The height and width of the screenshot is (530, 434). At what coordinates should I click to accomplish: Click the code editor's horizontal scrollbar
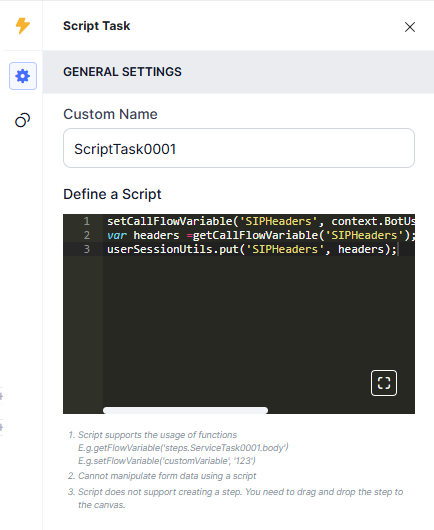185,410
